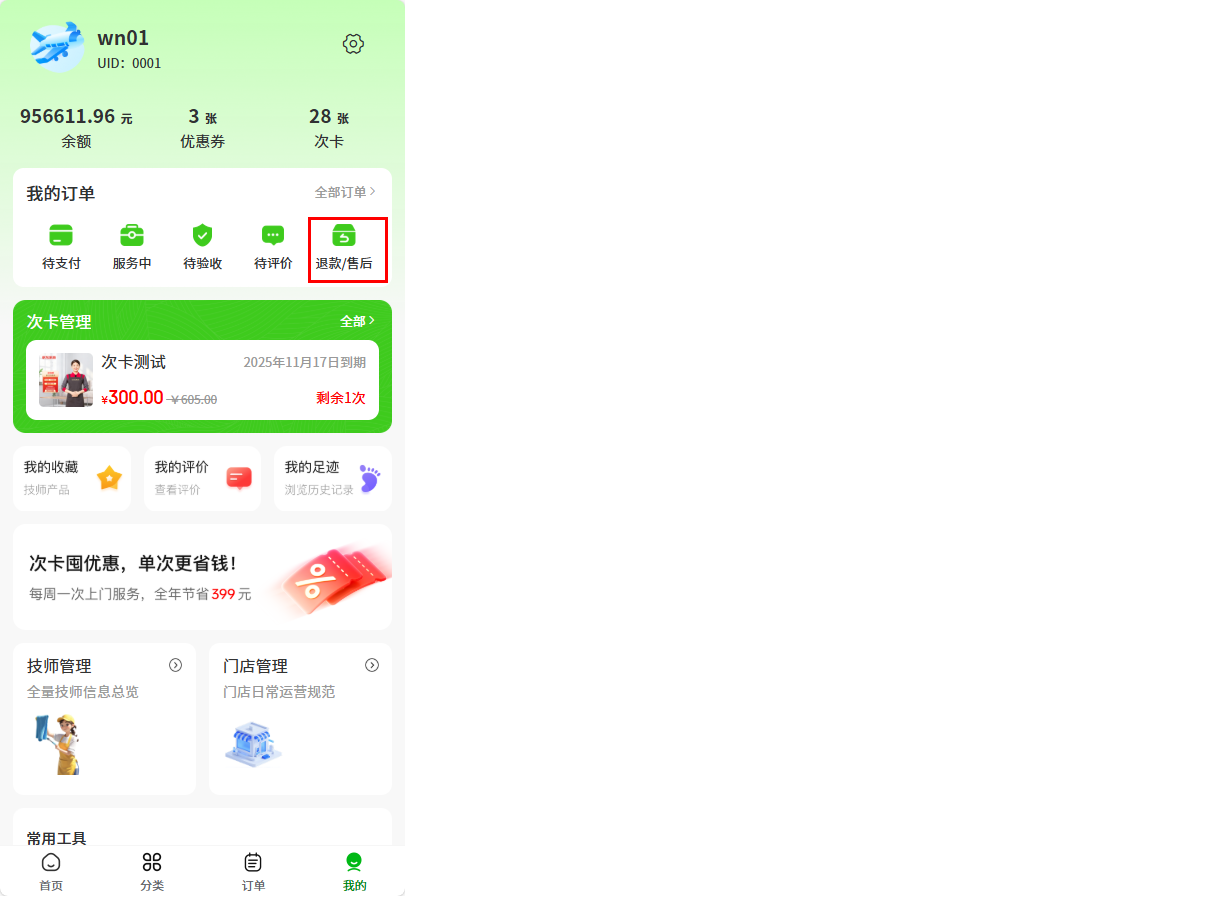
Task: Open the 服务中 in-service orders icon
Action: coord(132,235)
